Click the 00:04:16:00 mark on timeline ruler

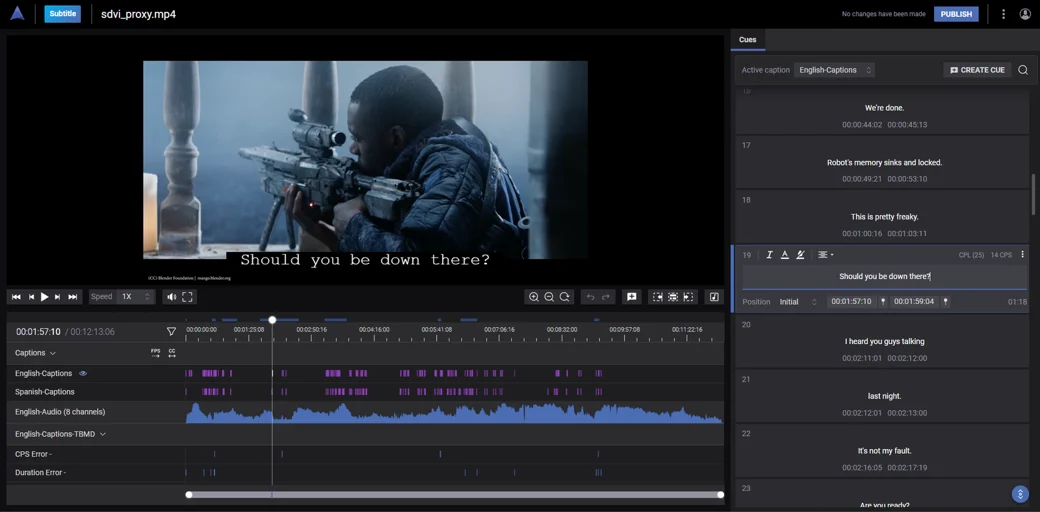(374, 329)
